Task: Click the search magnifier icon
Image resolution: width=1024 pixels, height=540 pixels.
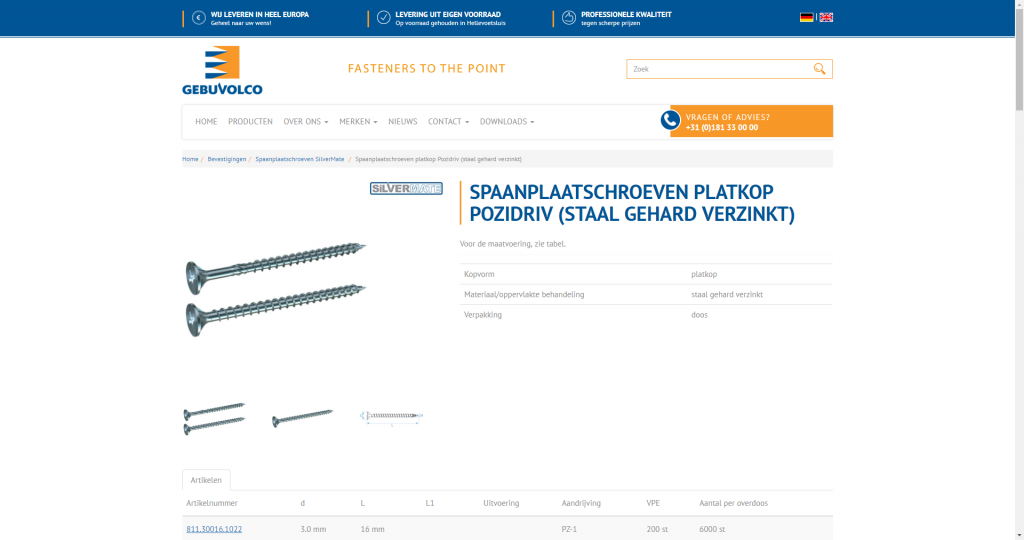Action: click(x=819, y=69)
